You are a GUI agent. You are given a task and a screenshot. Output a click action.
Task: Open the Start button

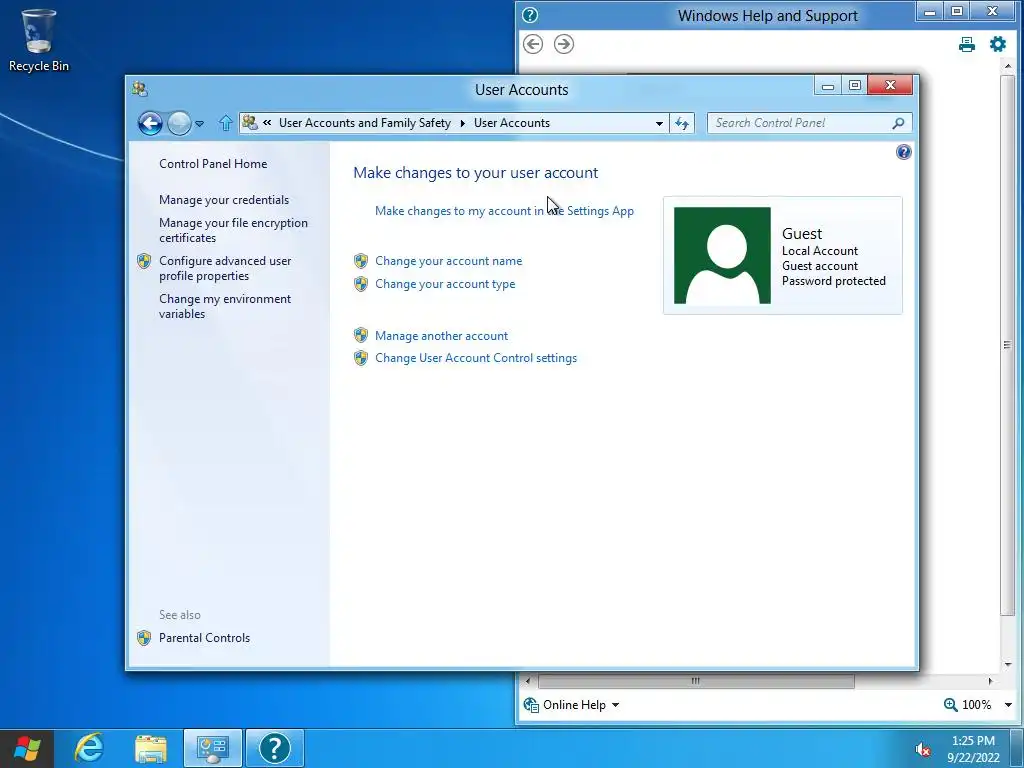[27, 748]
